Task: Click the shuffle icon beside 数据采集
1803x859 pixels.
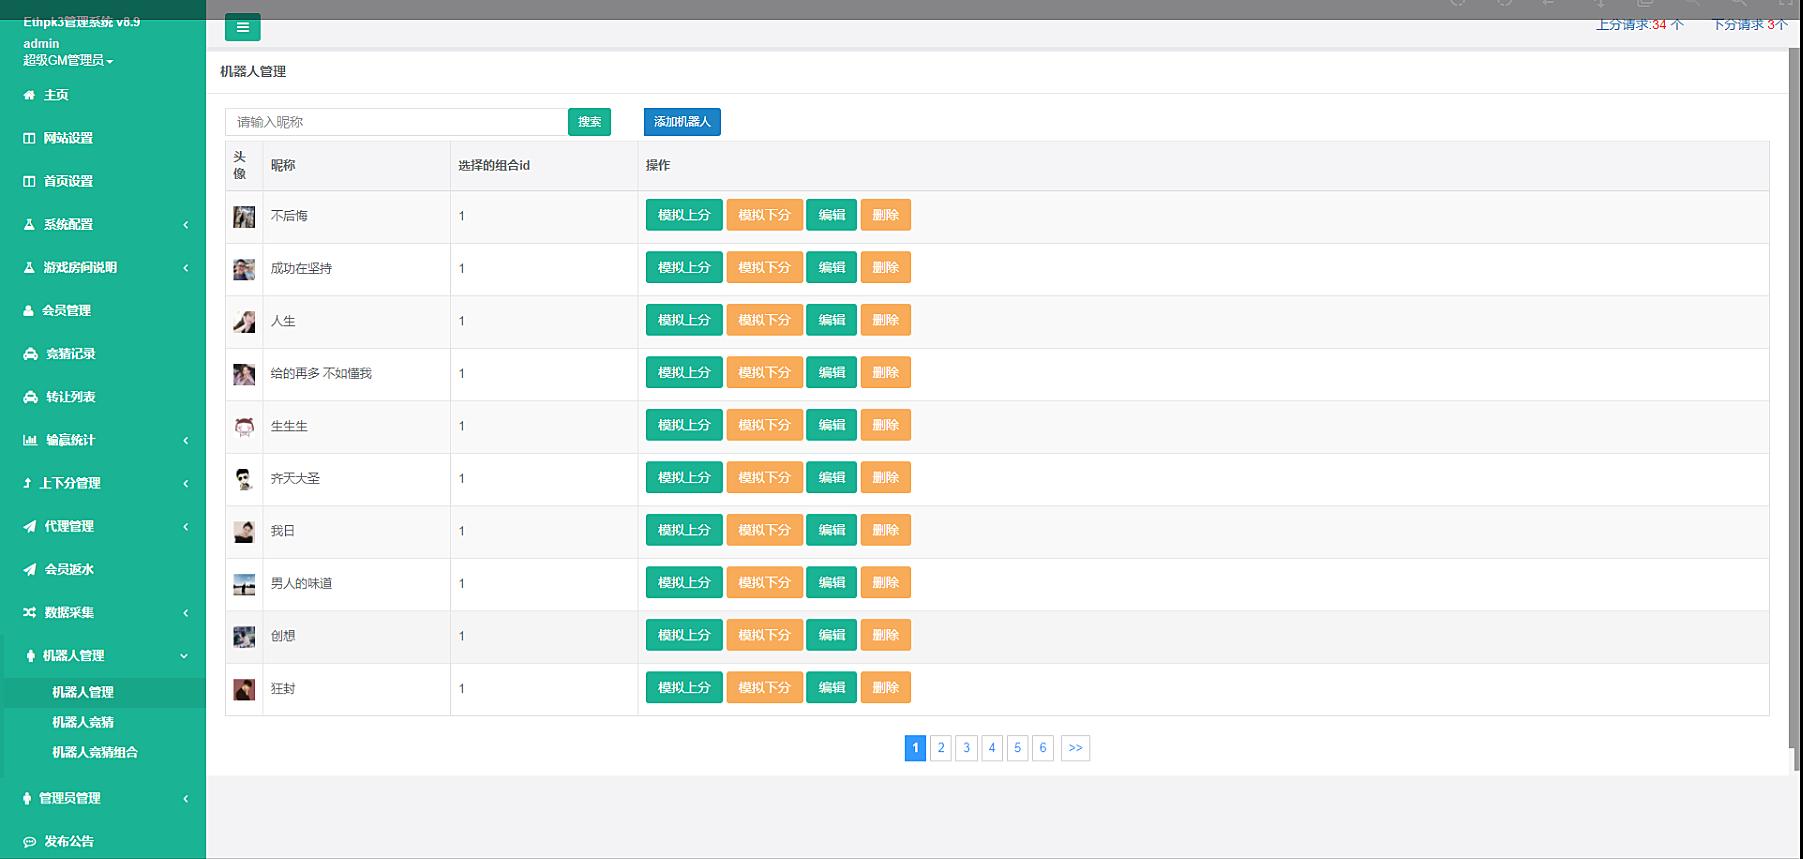Action: [x=30, y=612]
